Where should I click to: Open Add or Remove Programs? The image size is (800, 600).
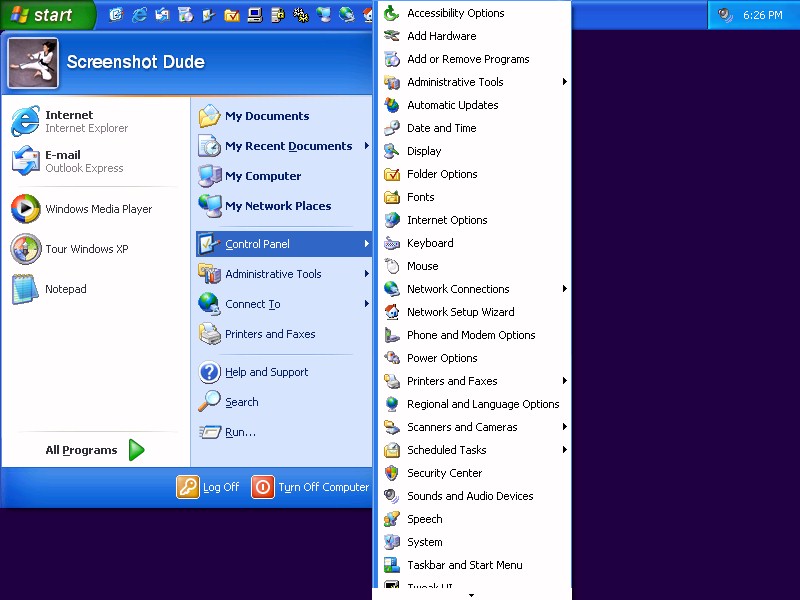pyautogui.click(x=468, y=59)
